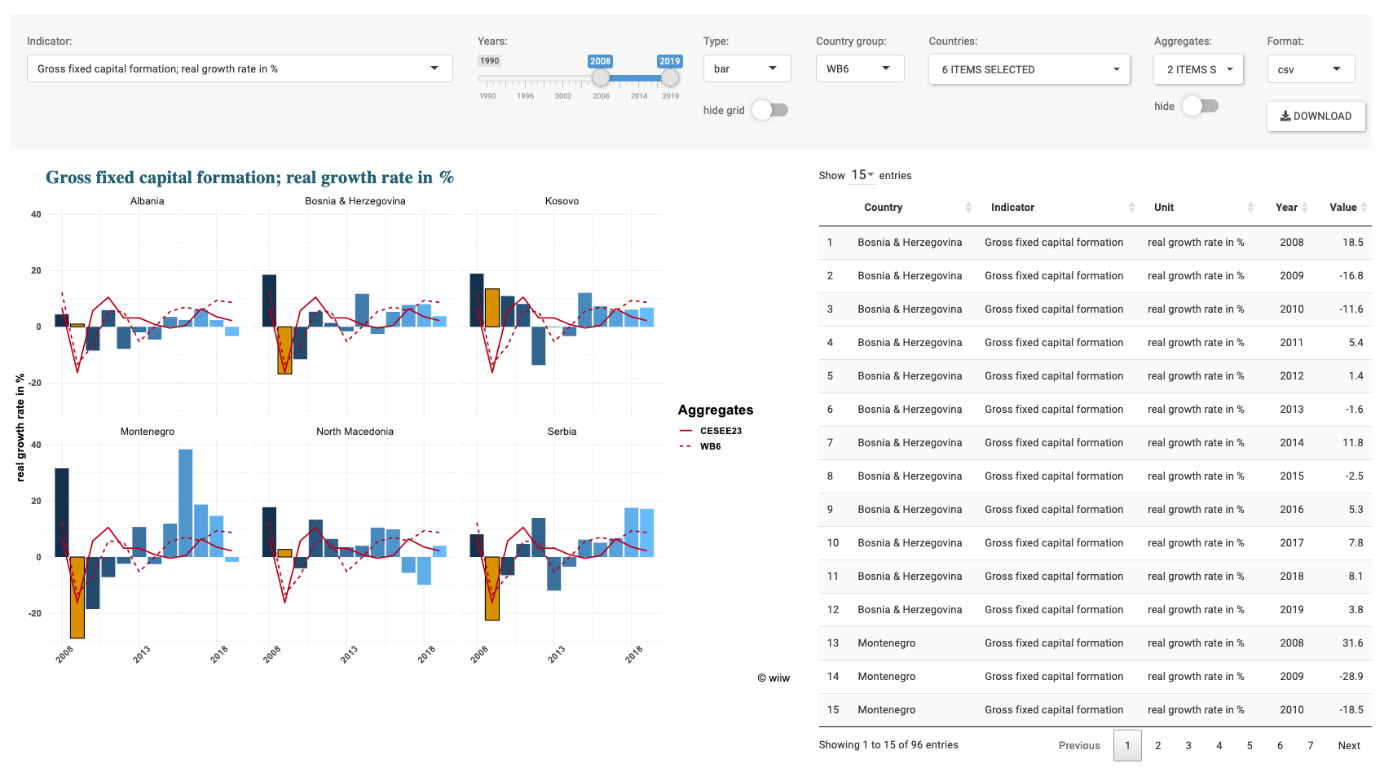
Task: Sort table by Country column arrows
Action: click(968, 207)
